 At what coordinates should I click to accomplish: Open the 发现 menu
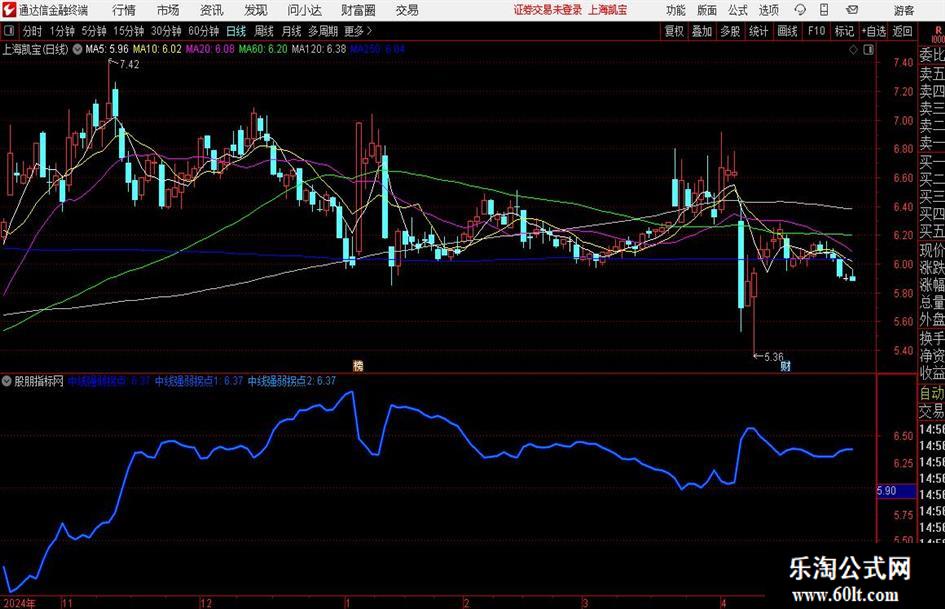tap(256, 10)
